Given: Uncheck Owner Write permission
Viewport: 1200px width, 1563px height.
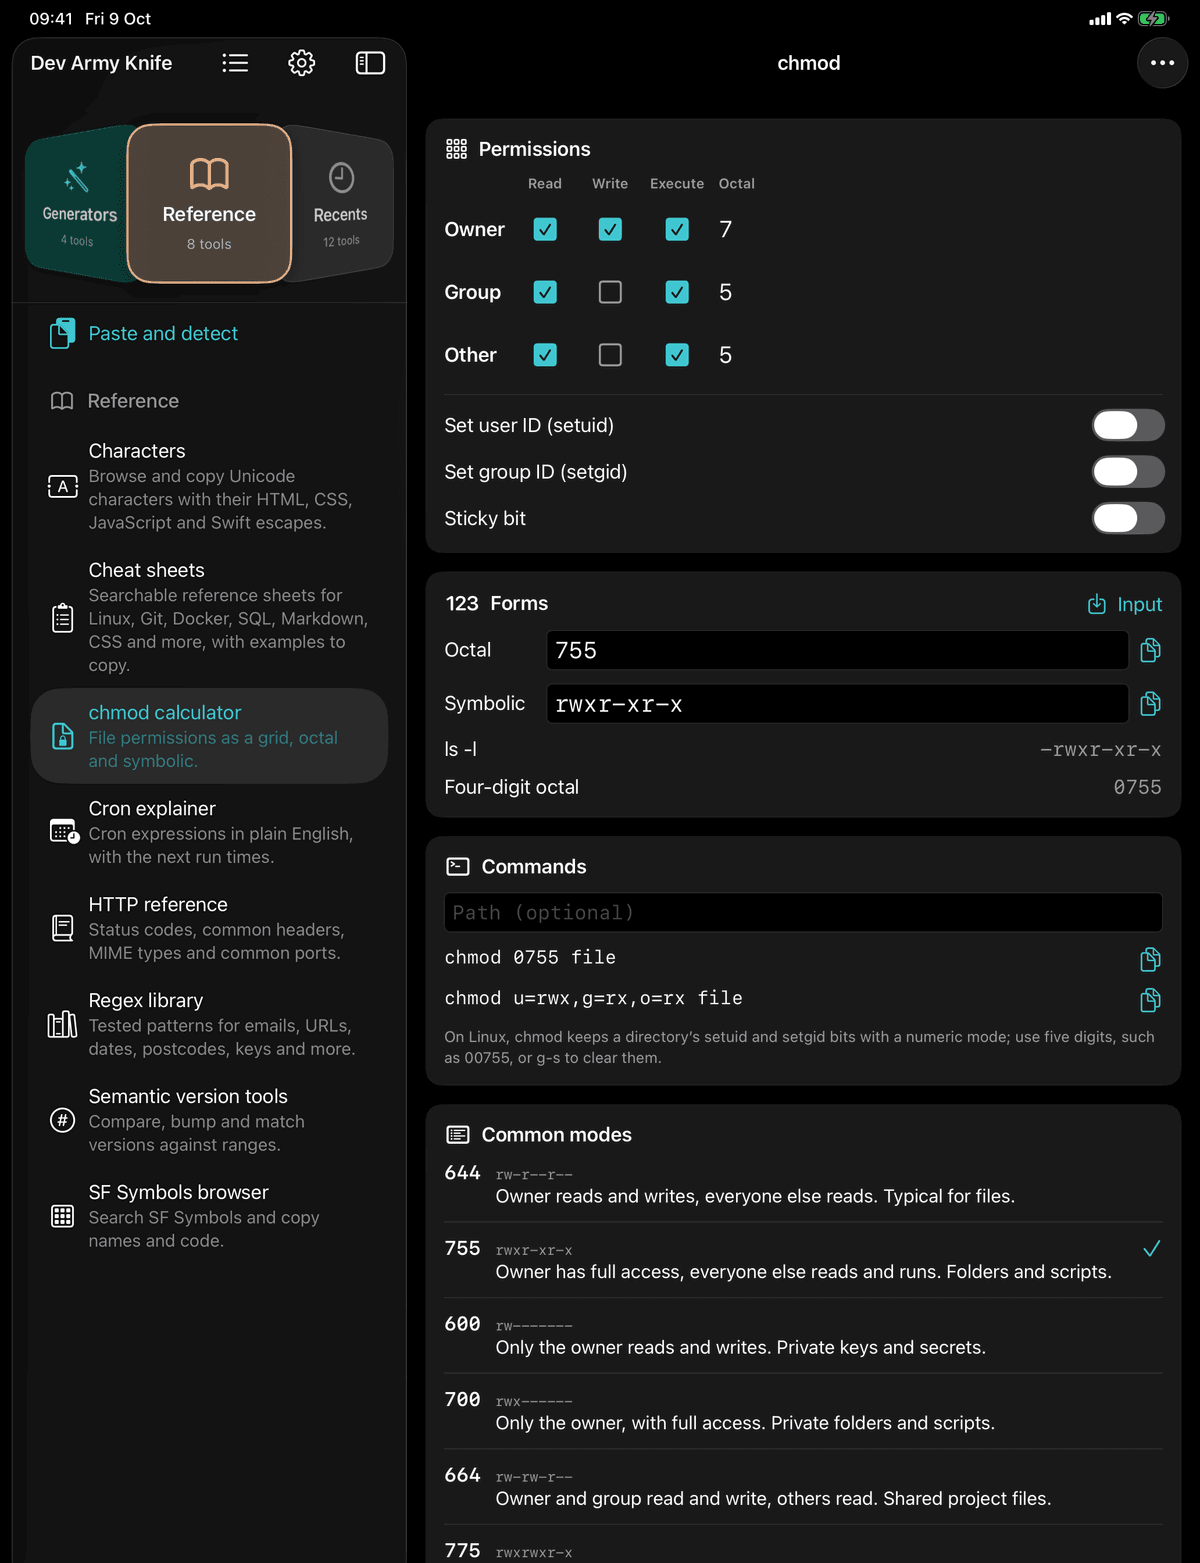Looking at the screenshot, I should 610,229.
